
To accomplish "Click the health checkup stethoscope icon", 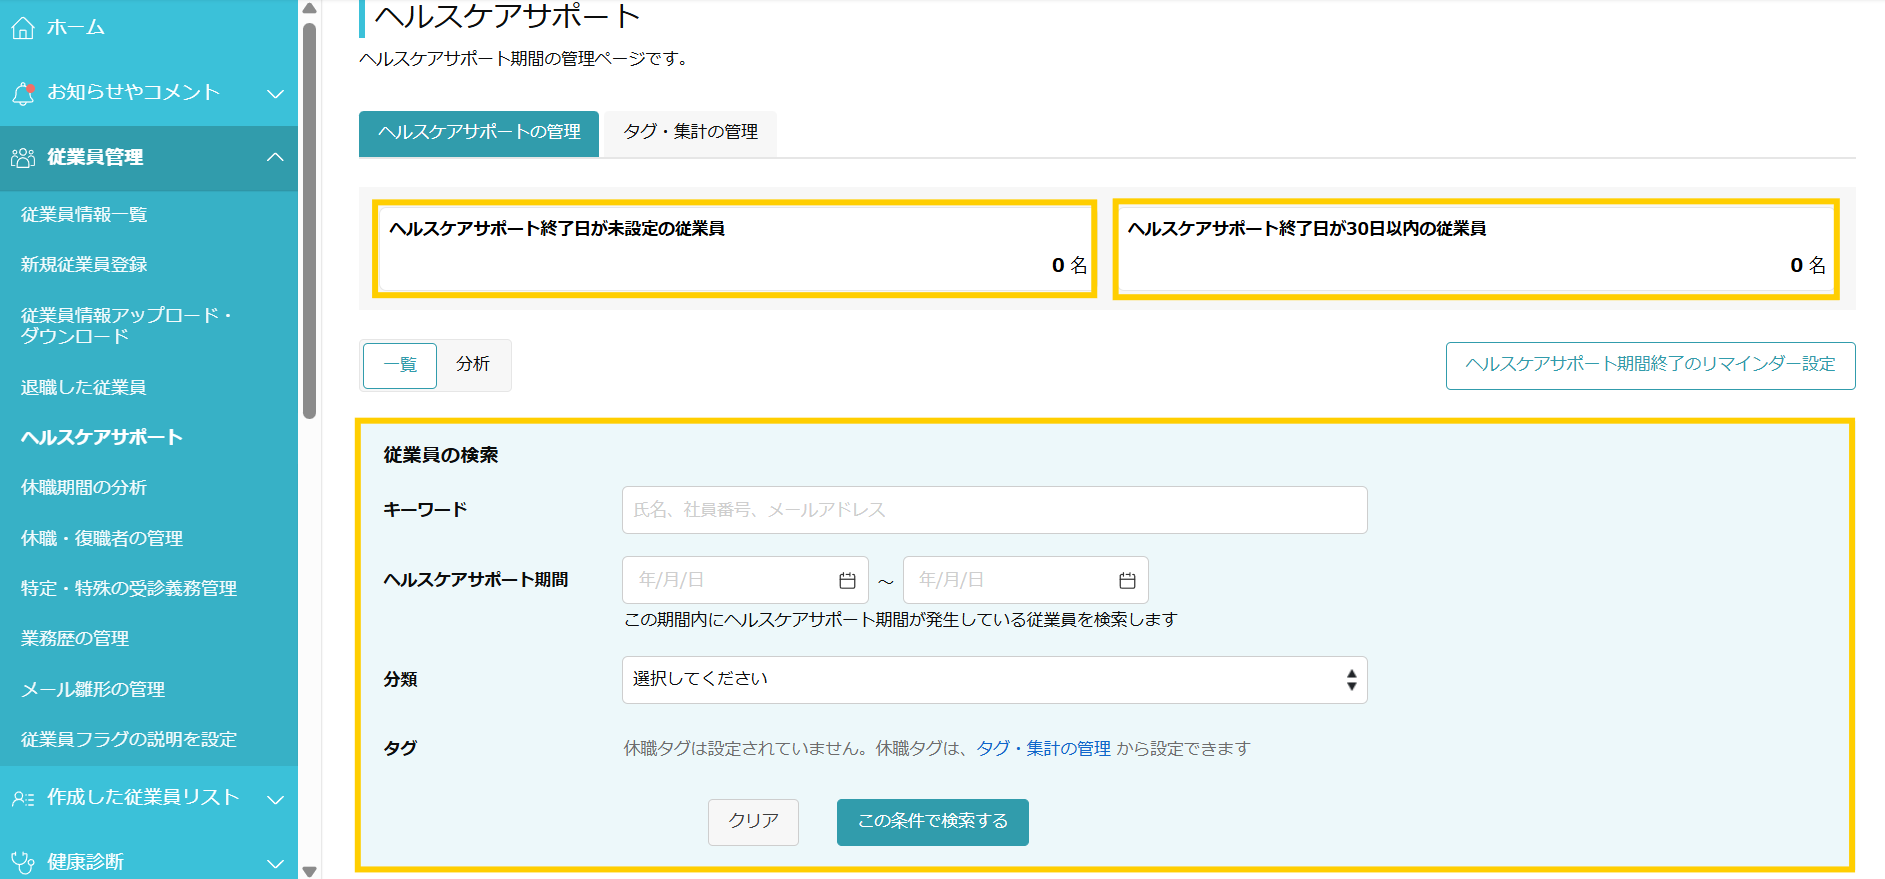I will (23, 862).
